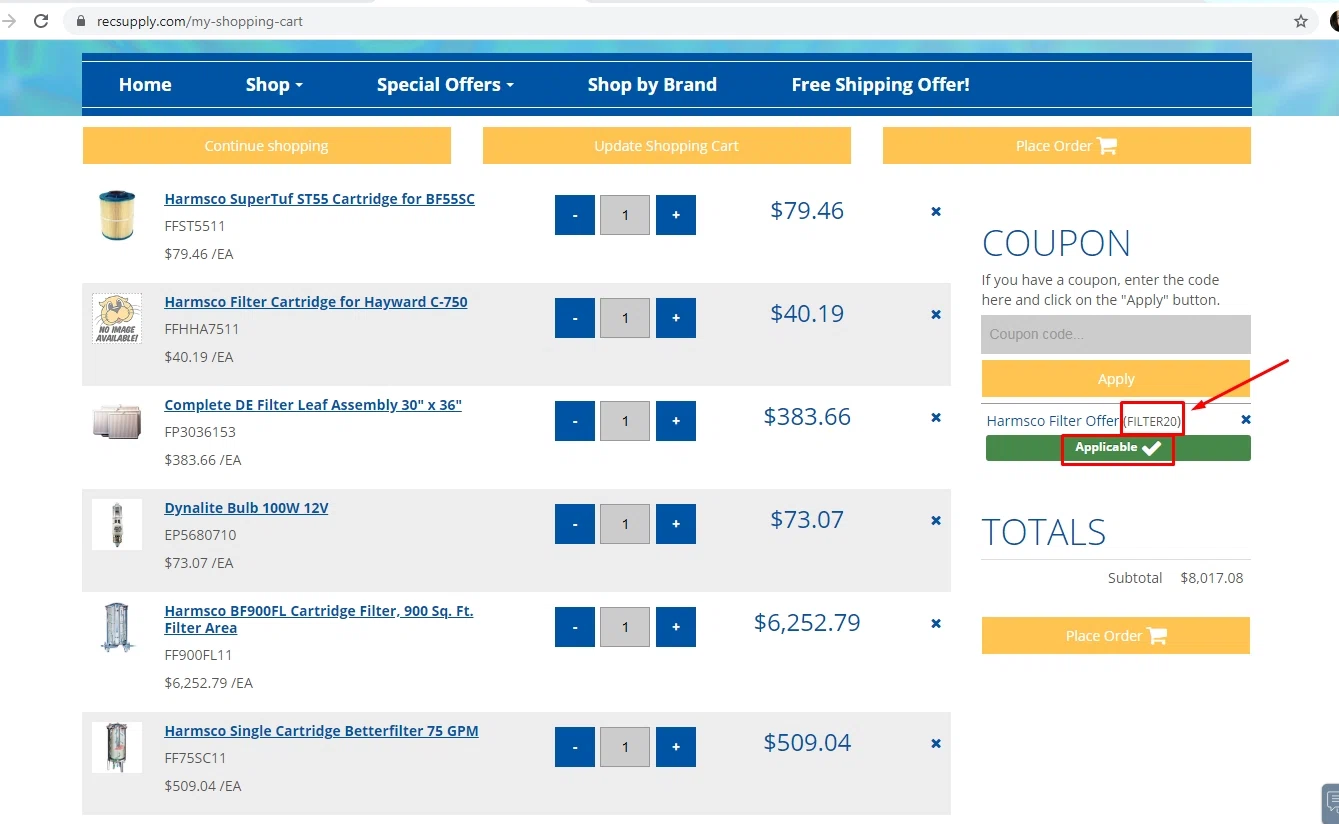Image resolution: width=1339 pixels, height=824 pixels.
Task: Click the Harmsco BF900FL filter thumbnail
Action: coord(117,627)
